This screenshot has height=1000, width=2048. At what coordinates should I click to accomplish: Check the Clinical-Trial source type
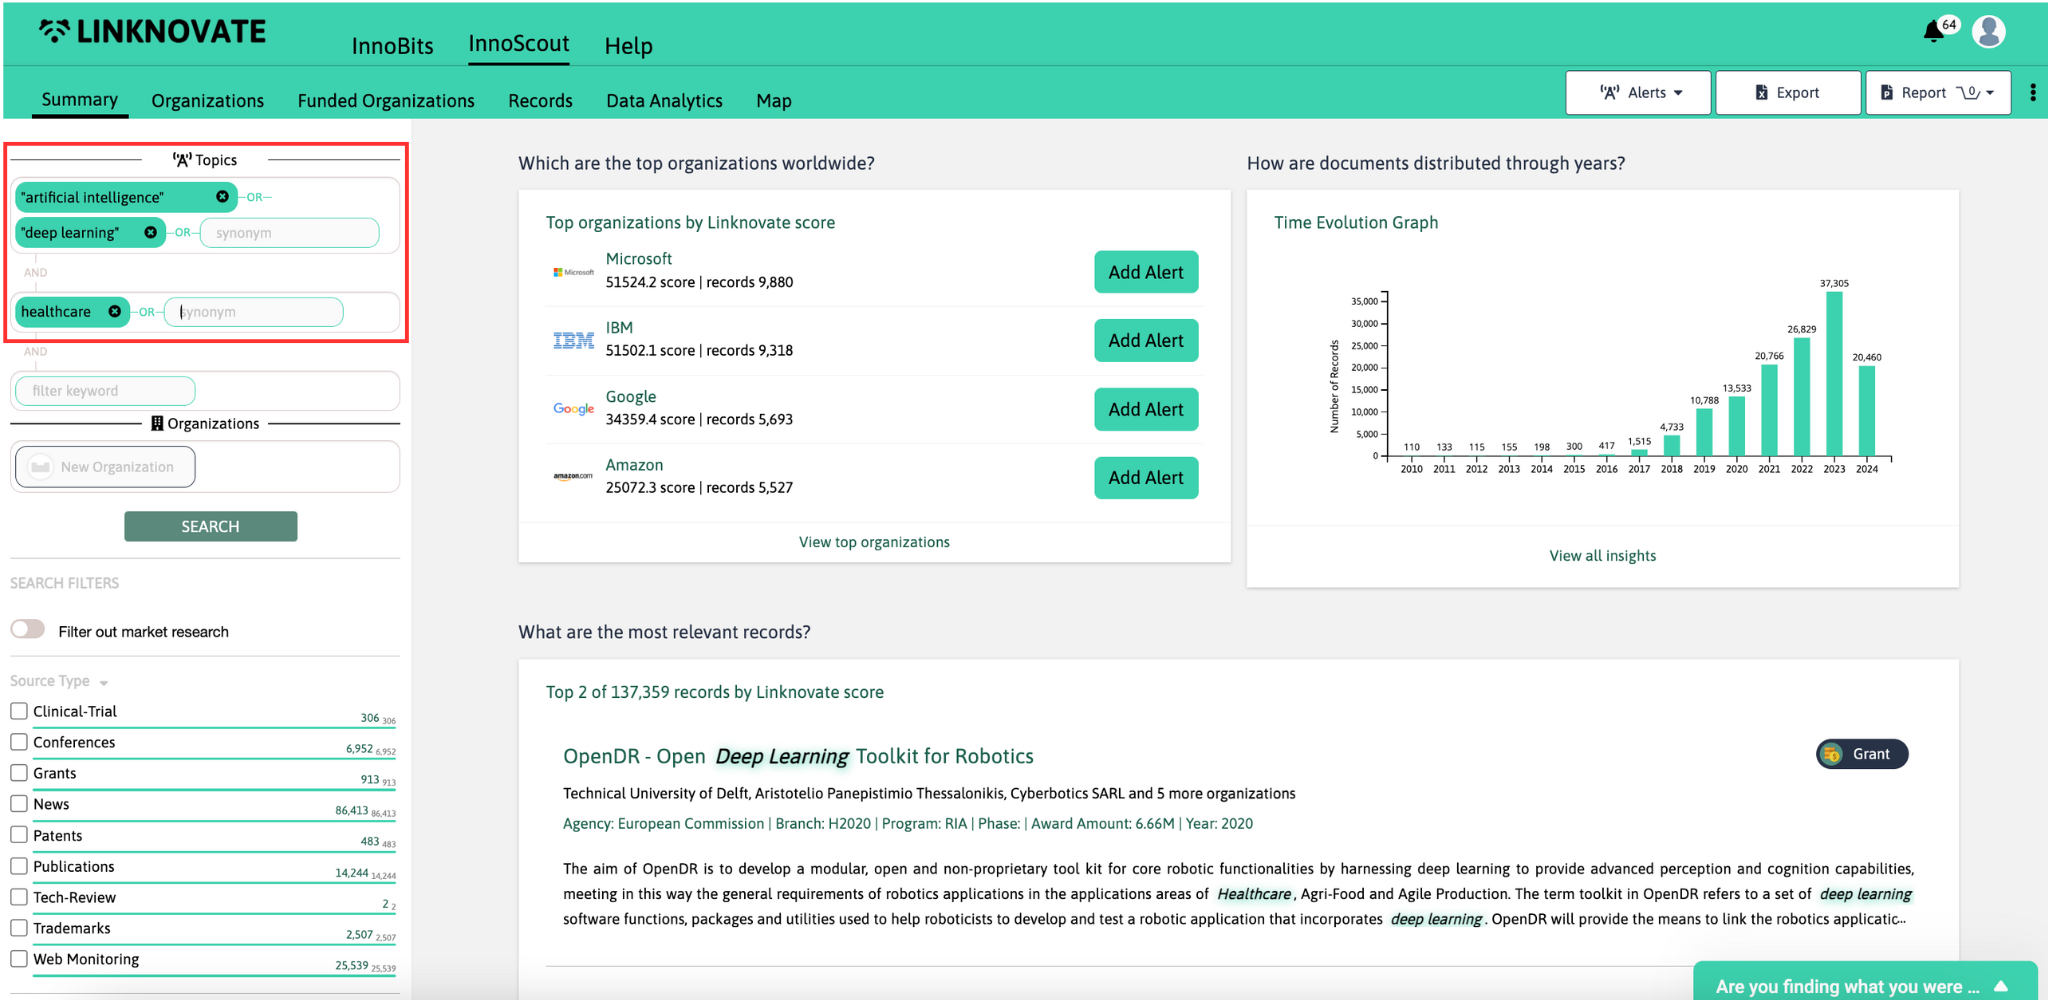coord(19,711)
